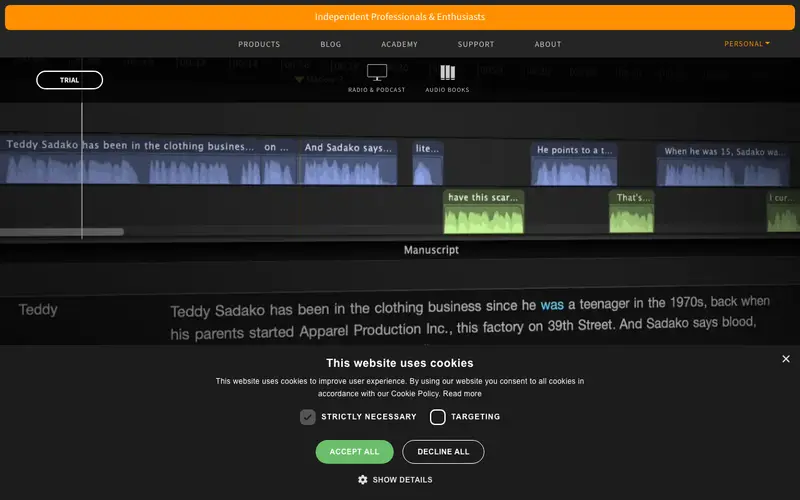The width and height of the screenshot is (800, 500).
Task: Follow the Read more cookie policy link
Action: click(462, 393)
